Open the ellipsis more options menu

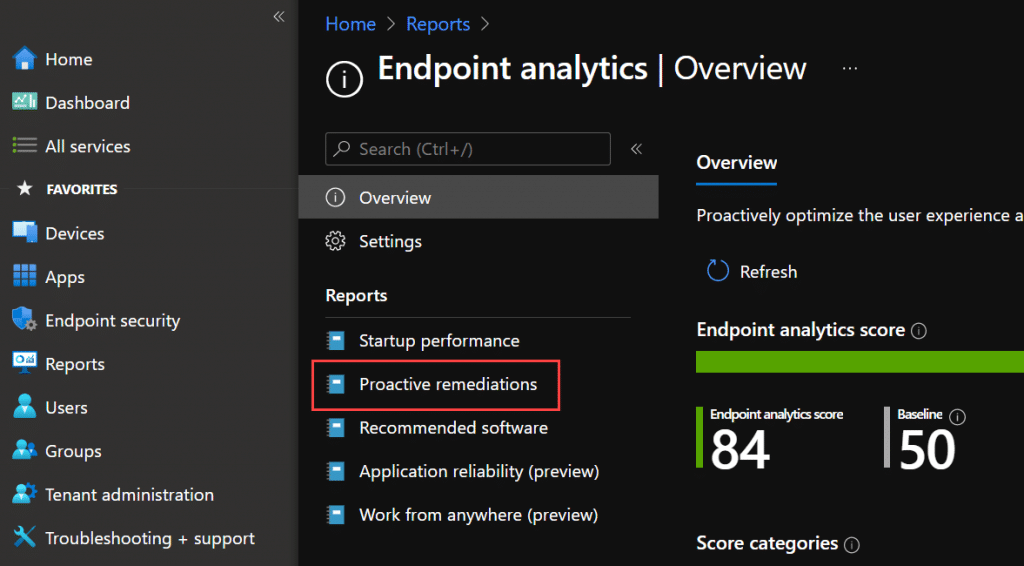click(x=850, y=69)
